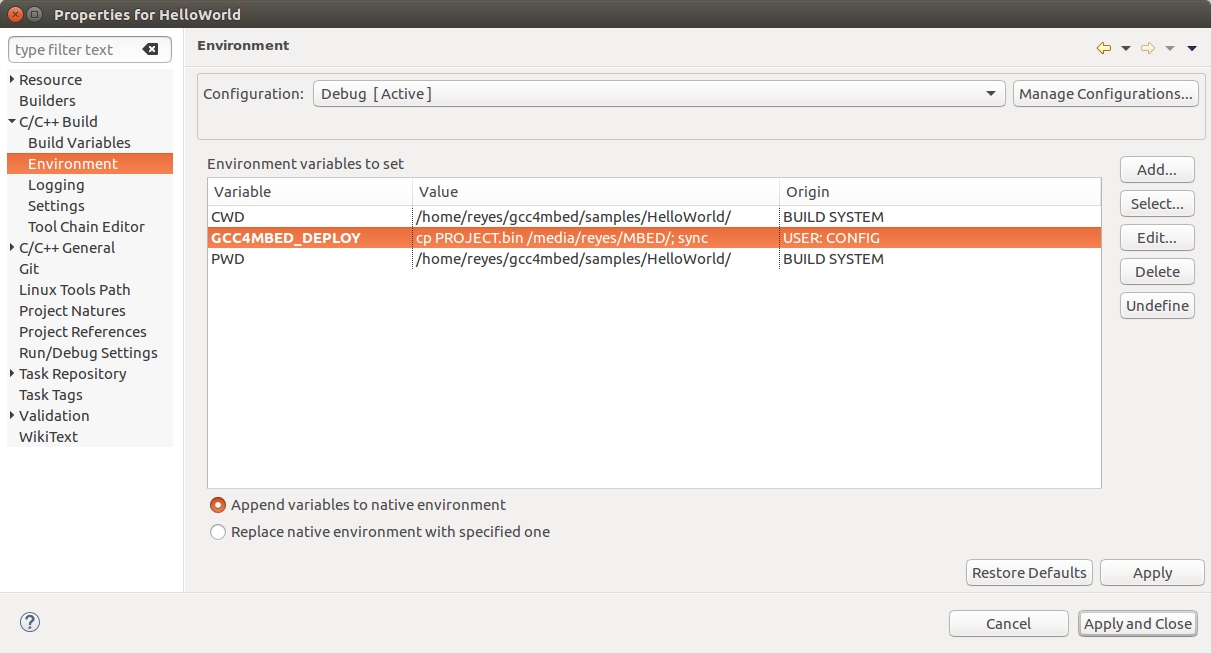
Task: Clear the filter text with the clear icon
Action: pyautogui.click(x=150, y=50)
